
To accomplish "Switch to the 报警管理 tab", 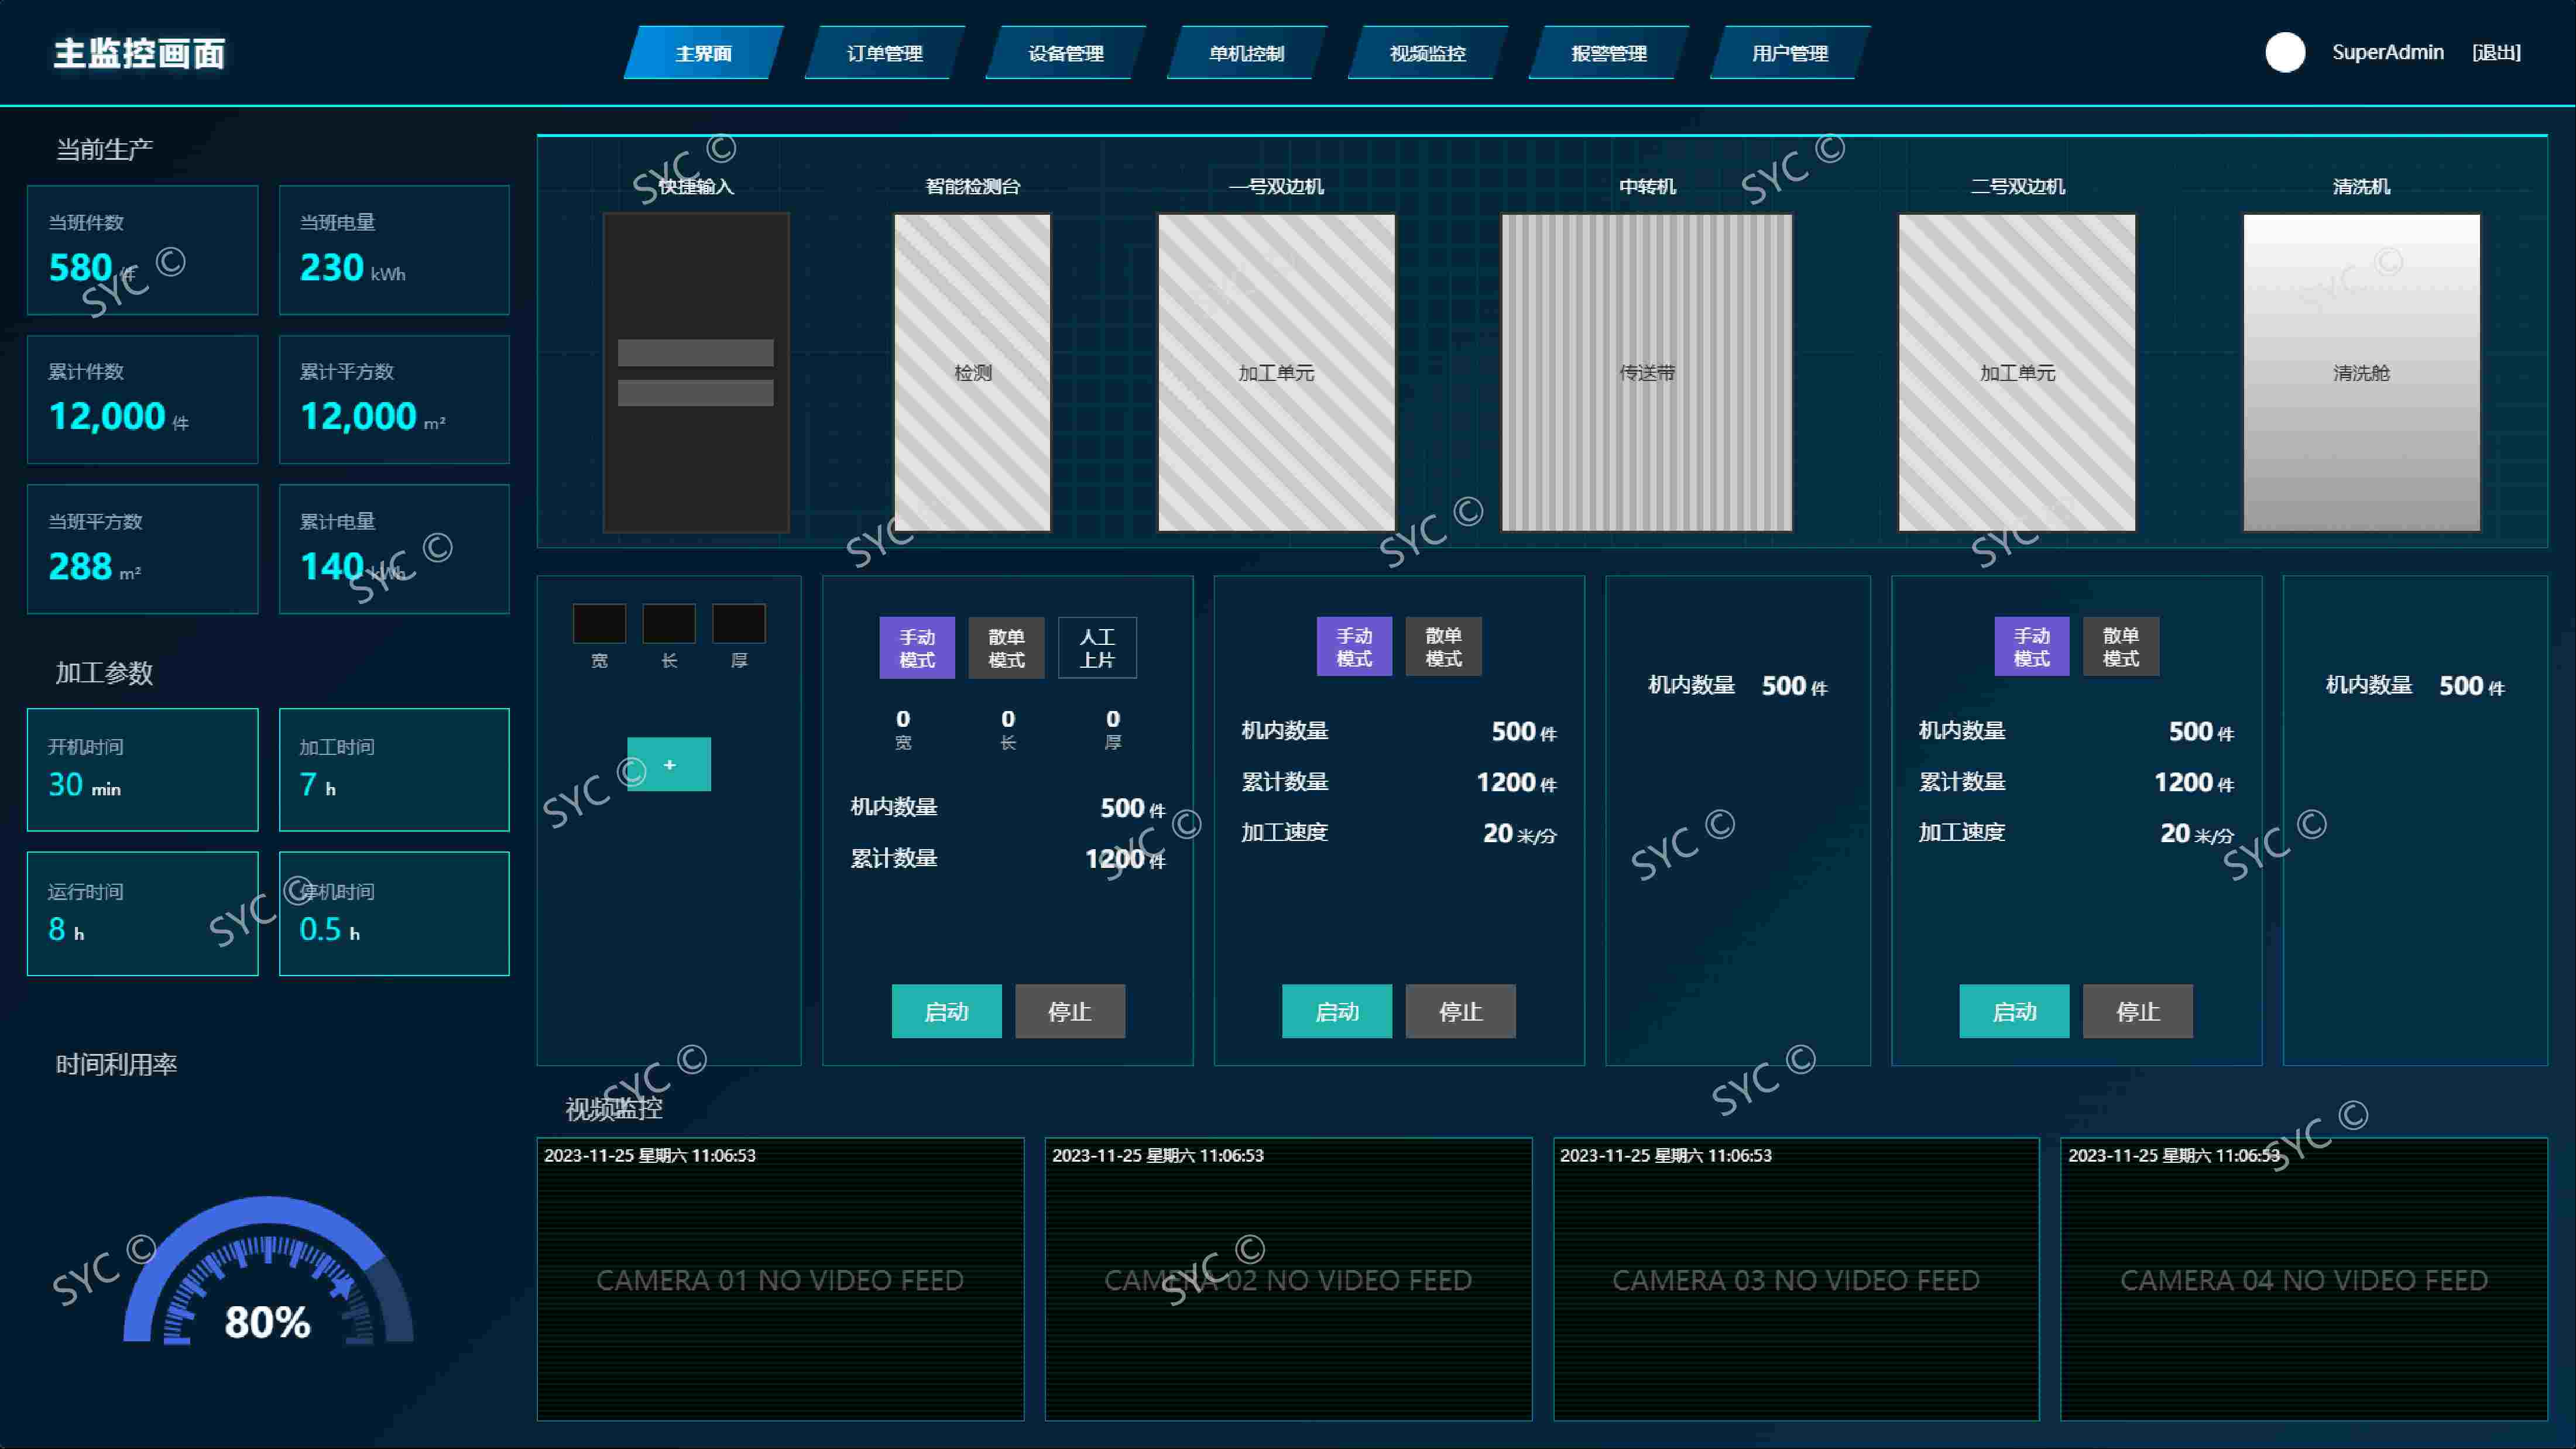I will [1609, 53].
